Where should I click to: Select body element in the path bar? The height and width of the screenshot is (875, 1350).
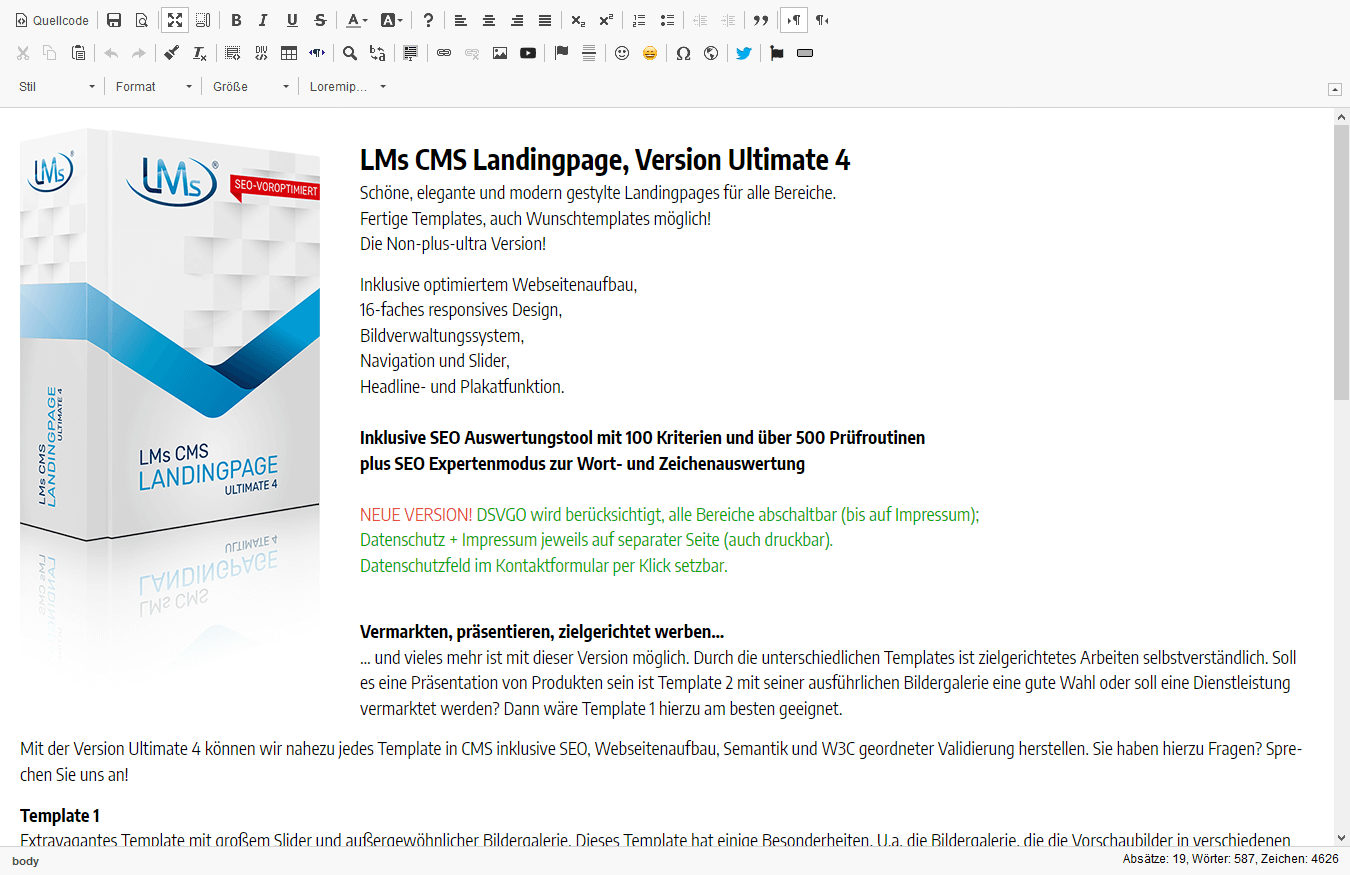pyautogui.click(x=25, y=861)
